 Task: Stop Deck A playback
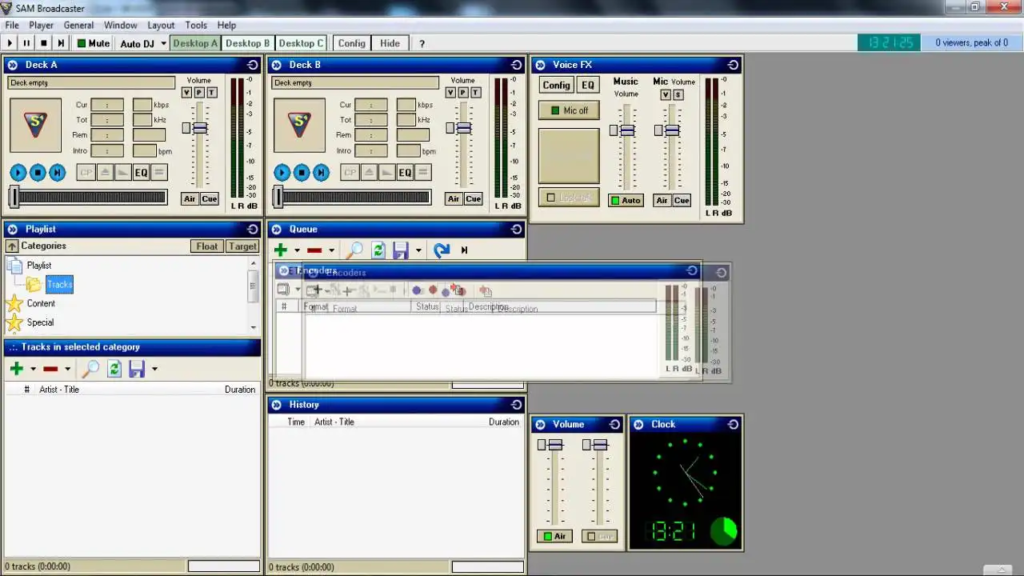pyautogui.click(x=38, y=172)
